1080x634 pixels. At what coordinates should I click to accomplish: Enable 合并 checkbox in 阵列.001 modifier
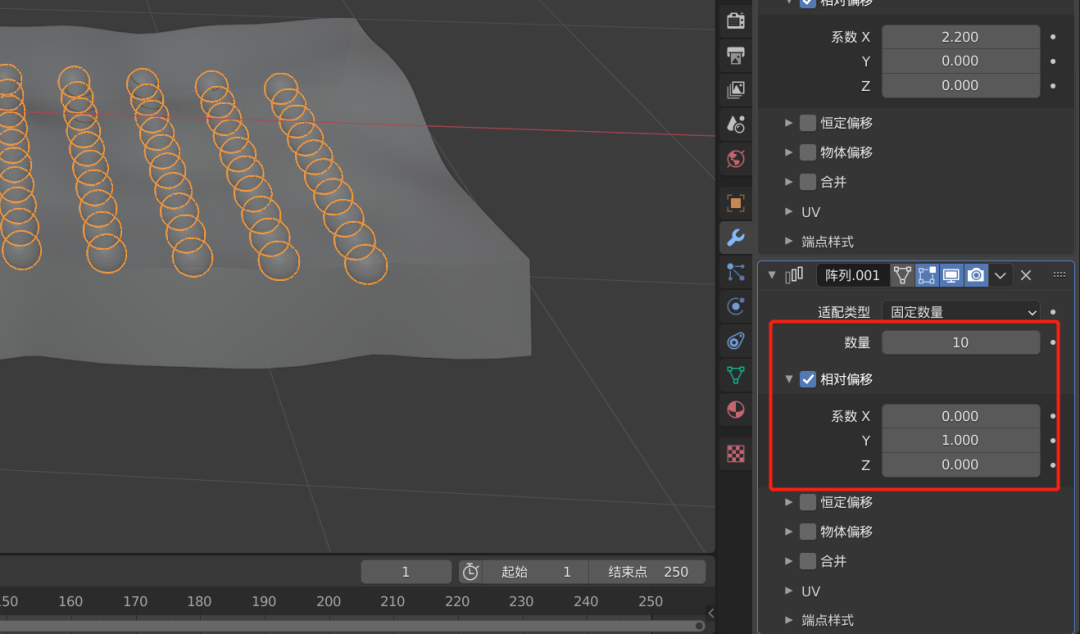[808, 562]
